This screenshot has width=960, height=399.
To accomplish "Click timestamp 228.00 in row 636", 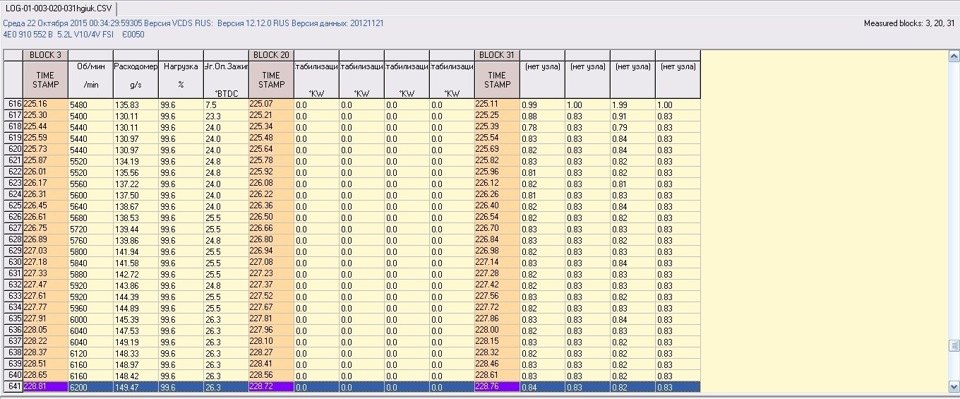I will coord(497,329).
